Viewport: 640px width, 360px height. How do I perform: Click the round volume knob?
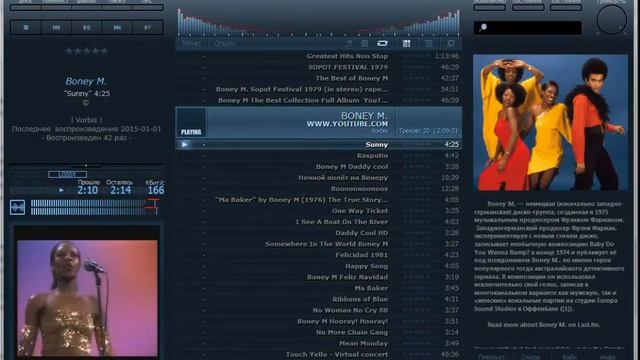coord(611,20)
